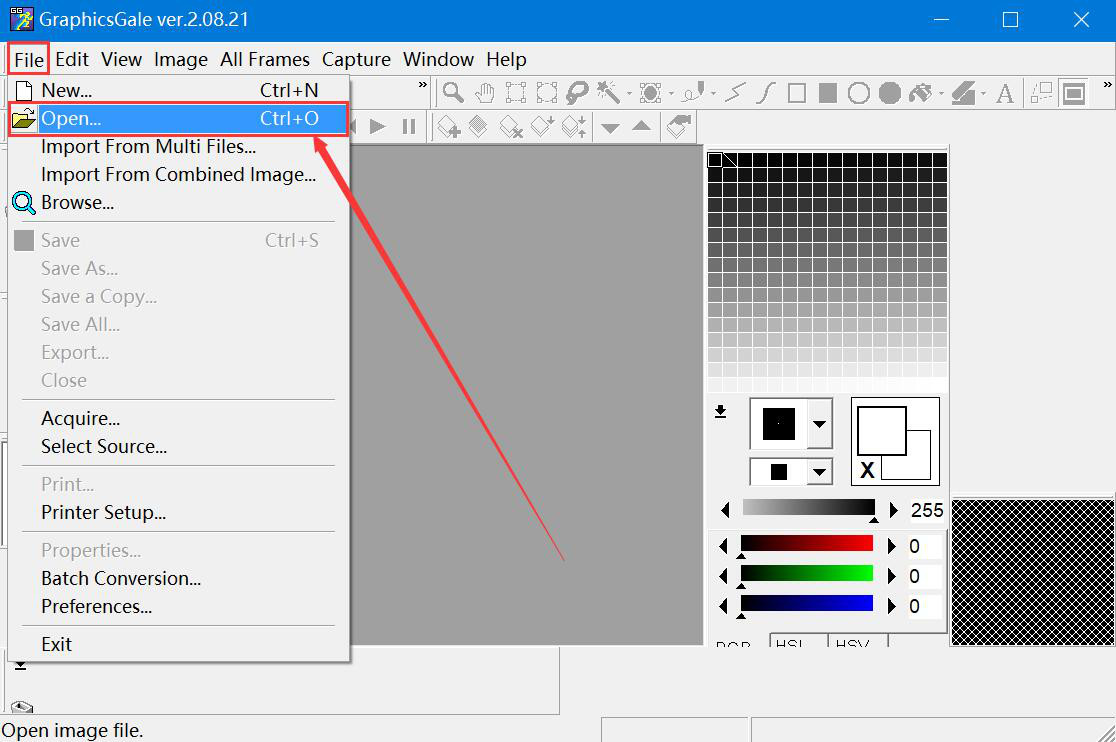Click the Flood Fill bucket tool

click(920, 93)
